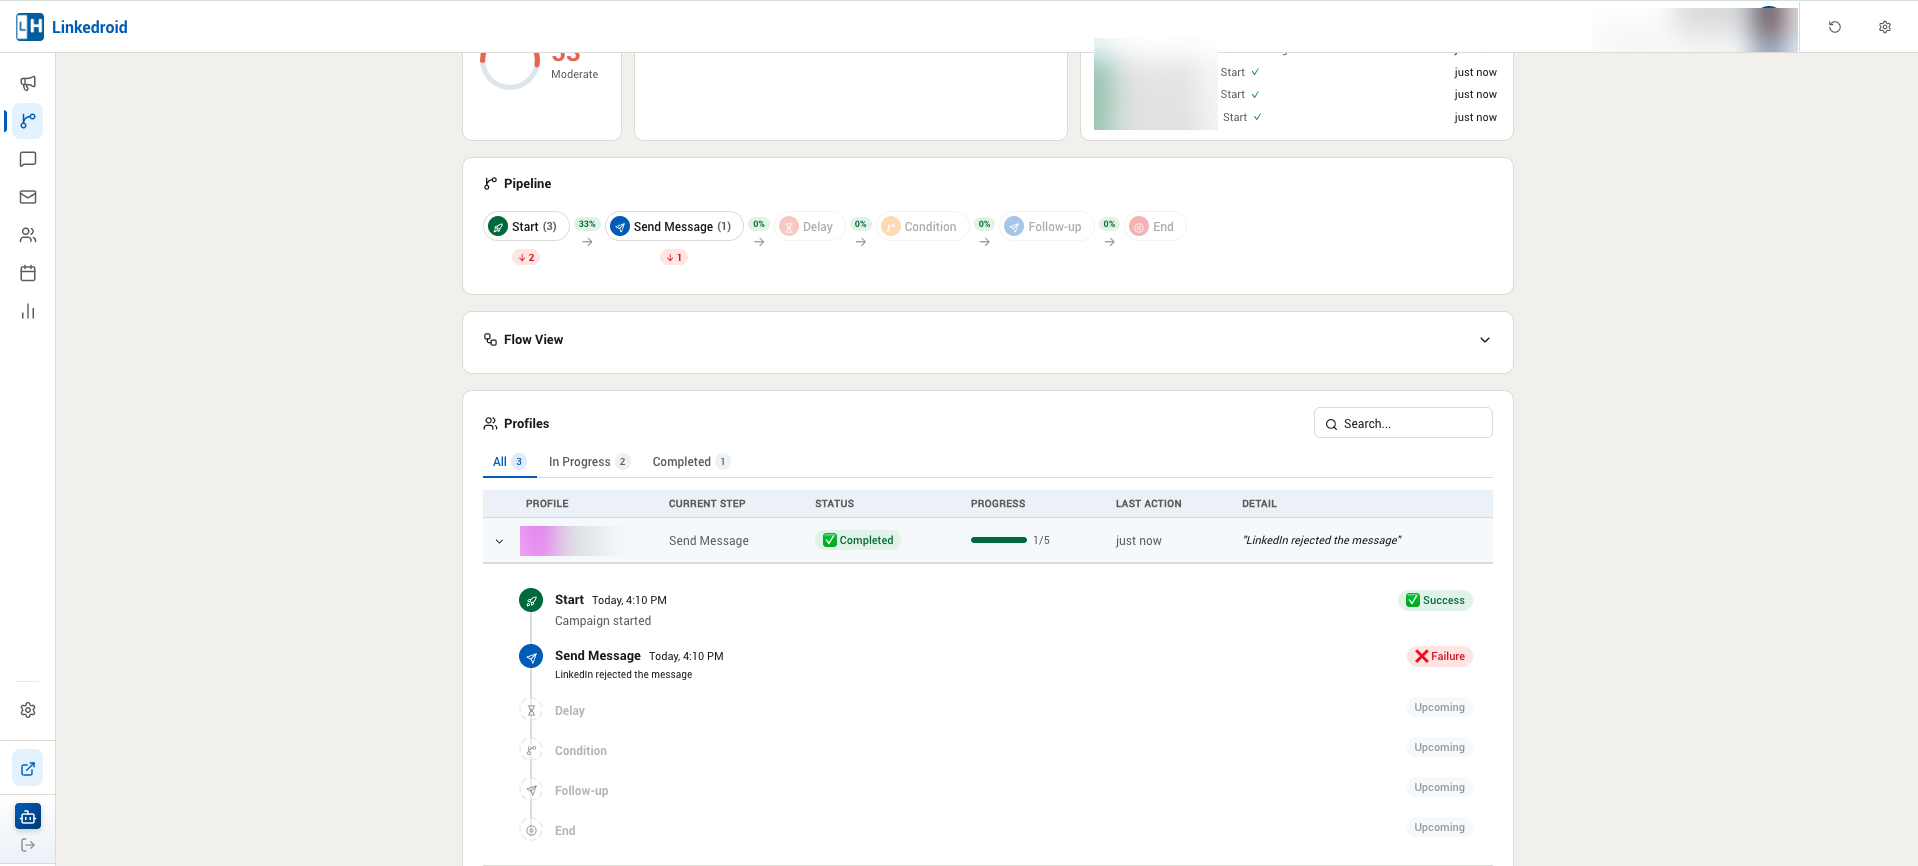Viewport: 1918px width, 866px height.
Task: Click the Upcoming badge for End
Action: (x=1439, y=827)
